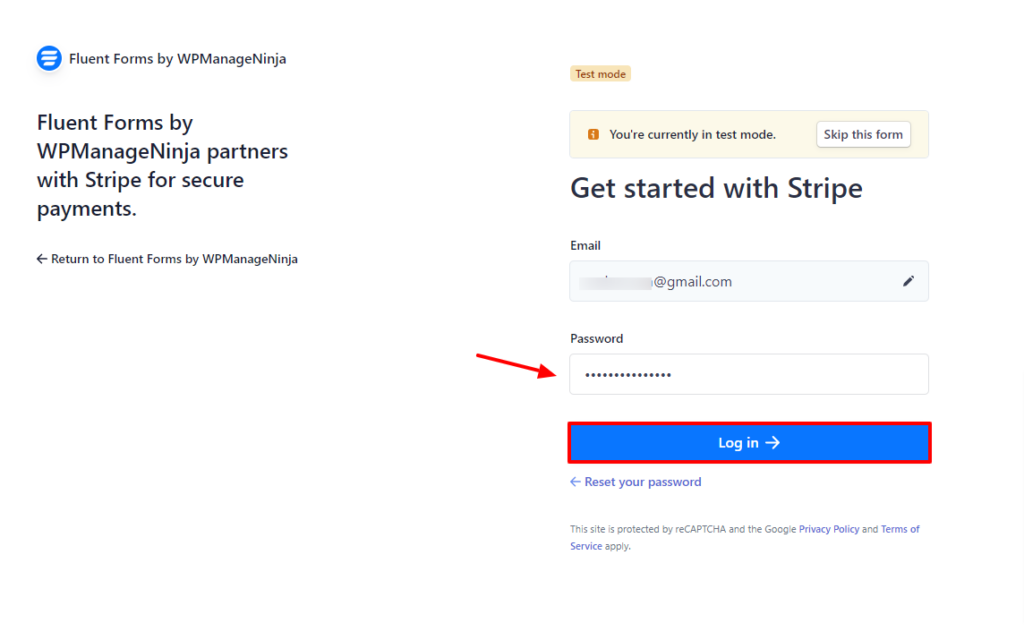Click the blue Log in button

click(749, 443)
